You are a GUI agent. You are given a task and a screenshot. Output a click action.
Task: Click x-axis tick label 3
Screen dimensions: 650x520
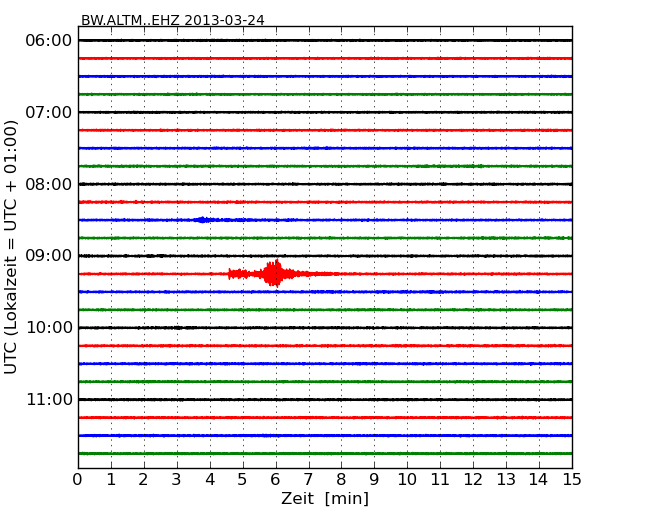pyautogui.click(x=177, y=480)
